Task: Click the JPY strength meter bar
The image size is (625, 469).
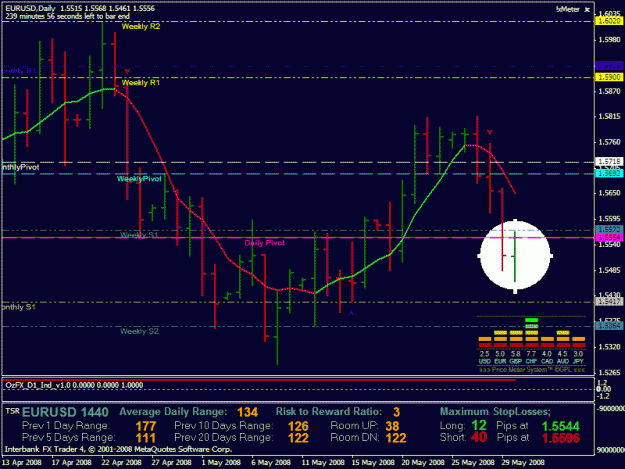Action: point(578,341)
